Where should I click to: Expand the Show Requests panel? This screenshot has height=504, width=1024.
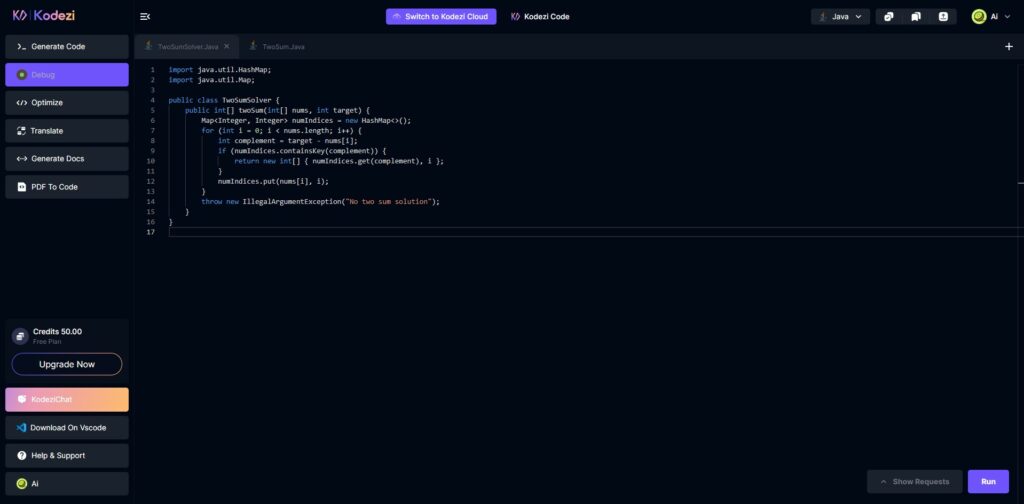click(x=914, y=482)
